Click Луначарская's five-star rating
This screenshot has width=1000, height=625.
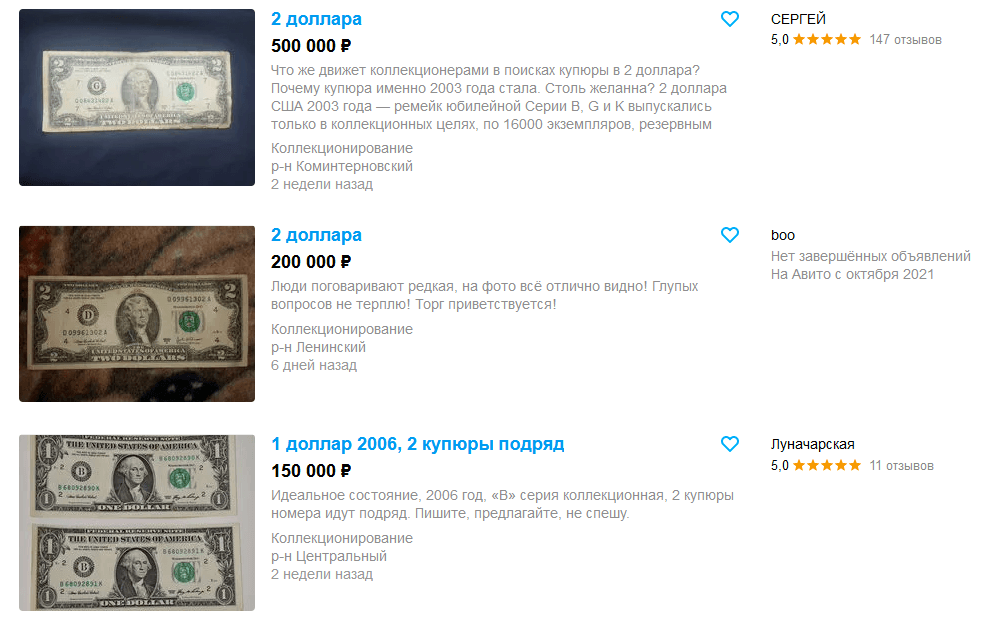(x=827, y=466)
